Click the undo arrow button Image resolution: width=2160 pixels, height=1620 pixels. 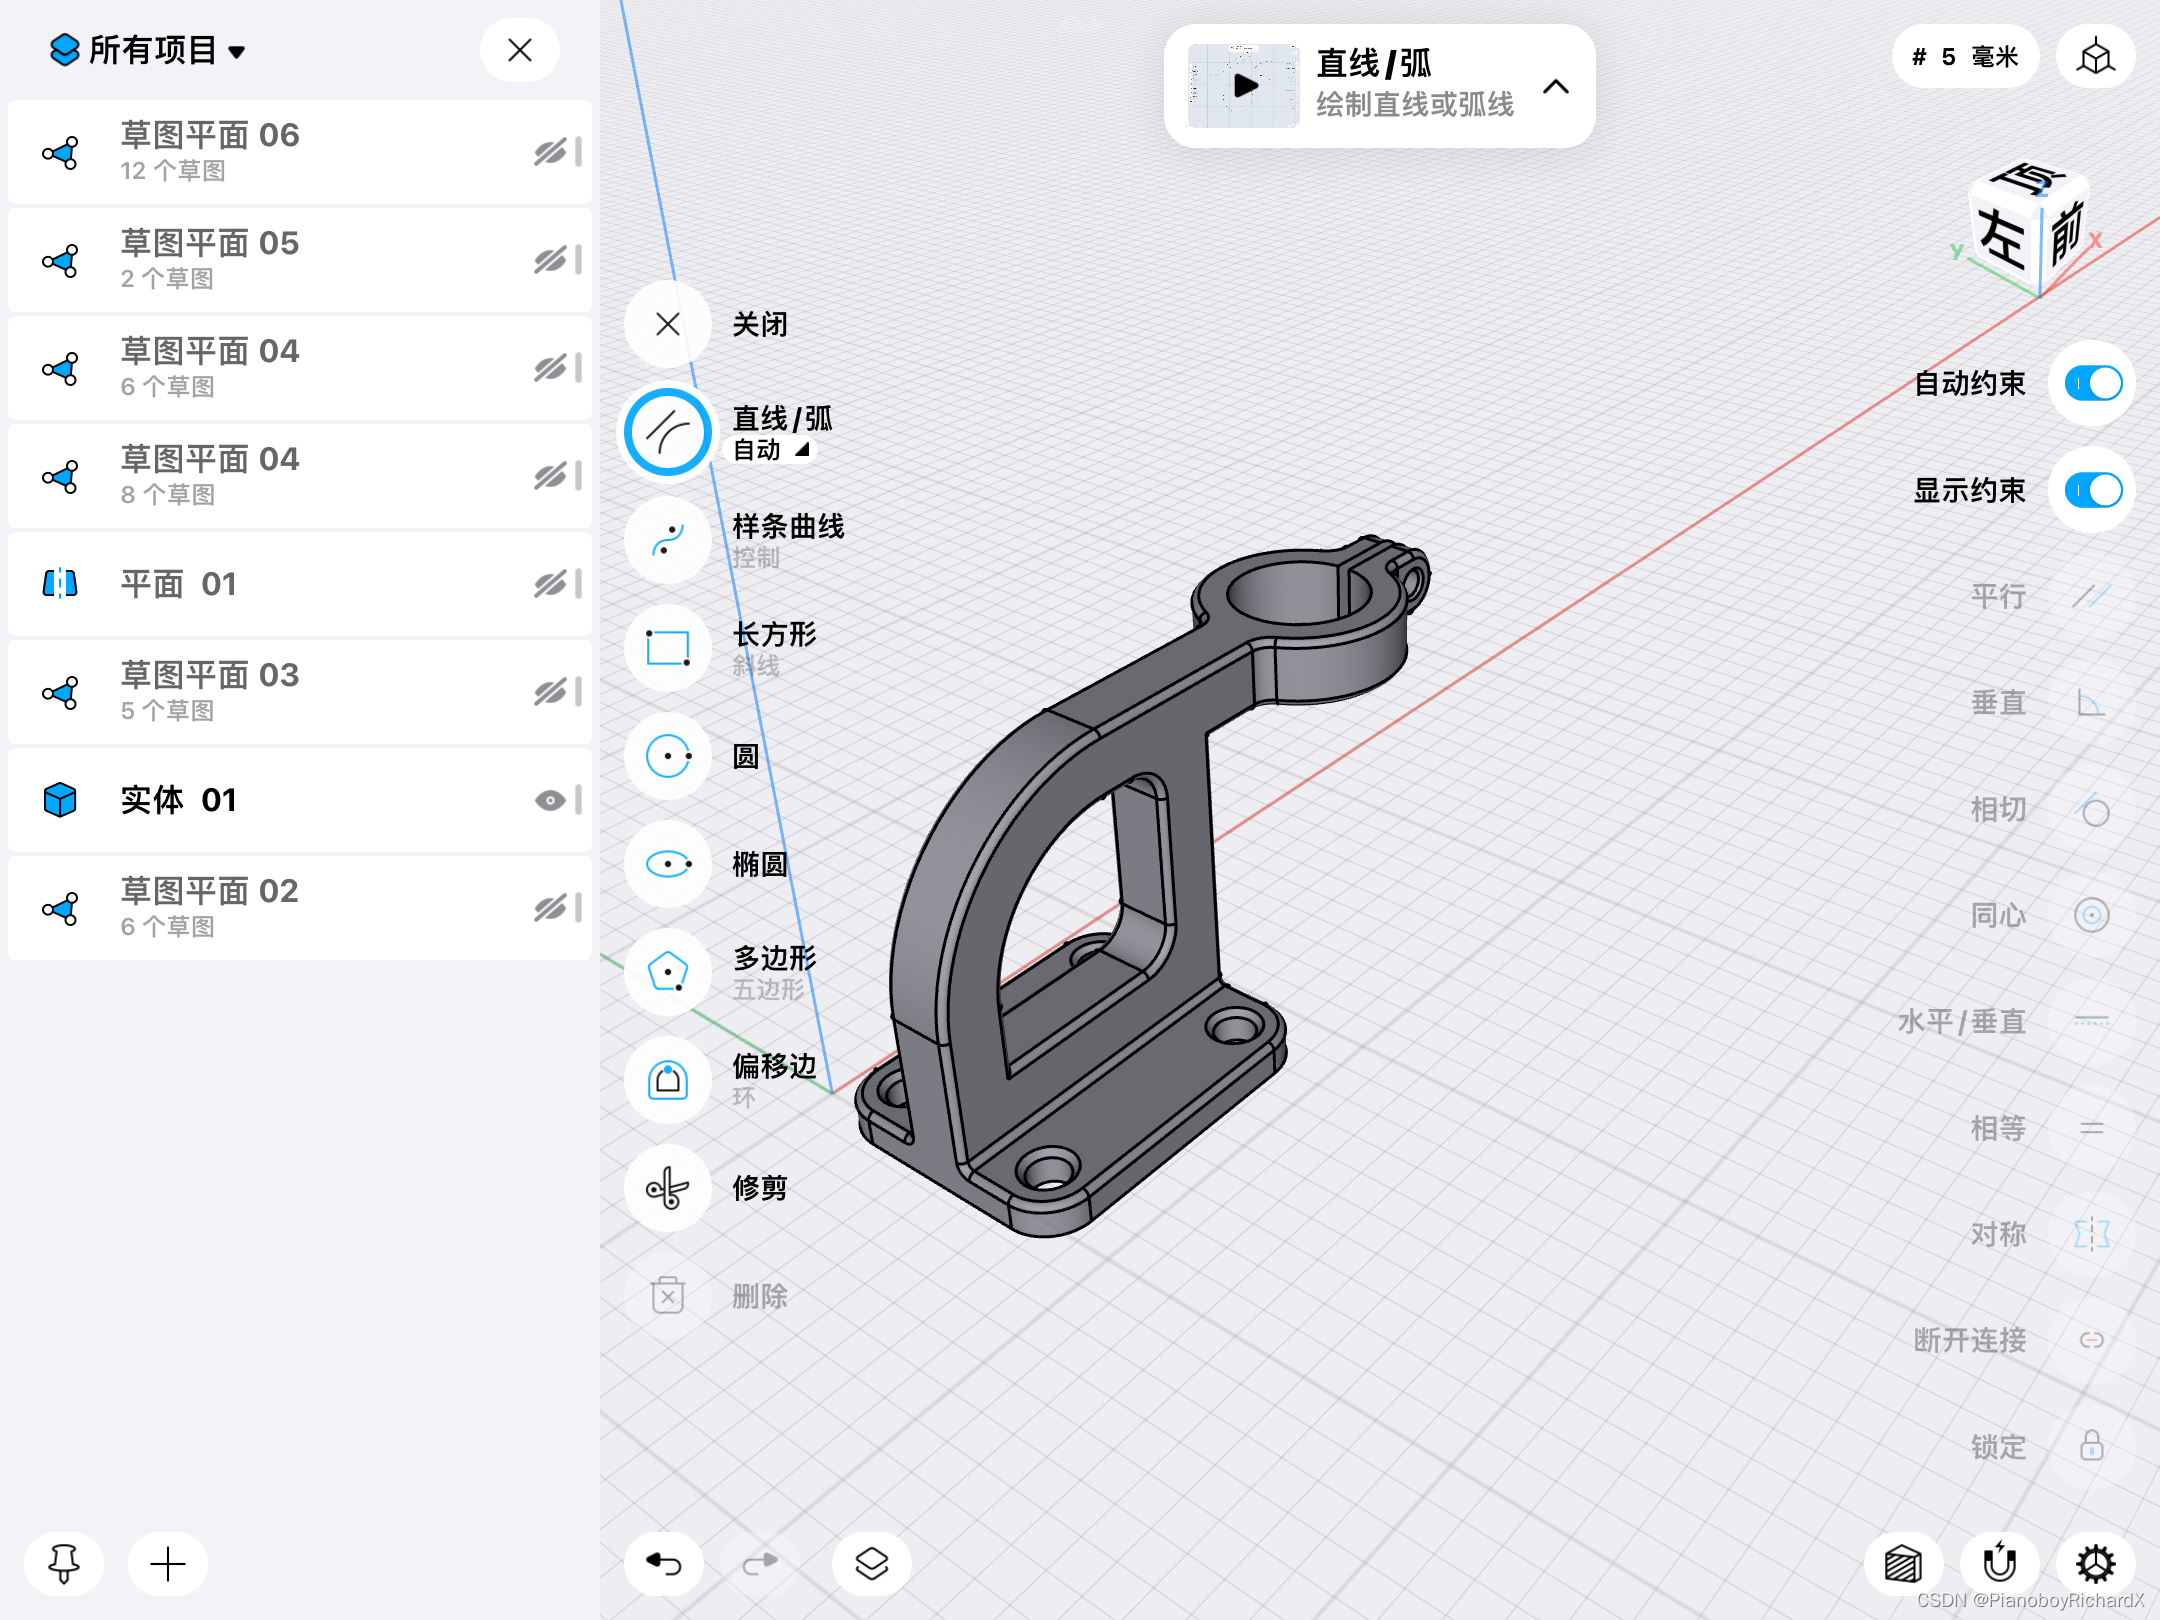click(664, 1563)
